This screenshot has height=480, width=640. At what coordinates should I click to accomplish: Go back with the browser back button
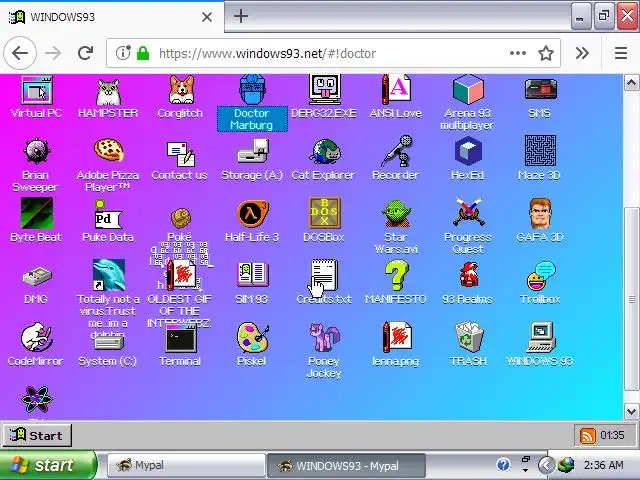click(x=20, y=53)
